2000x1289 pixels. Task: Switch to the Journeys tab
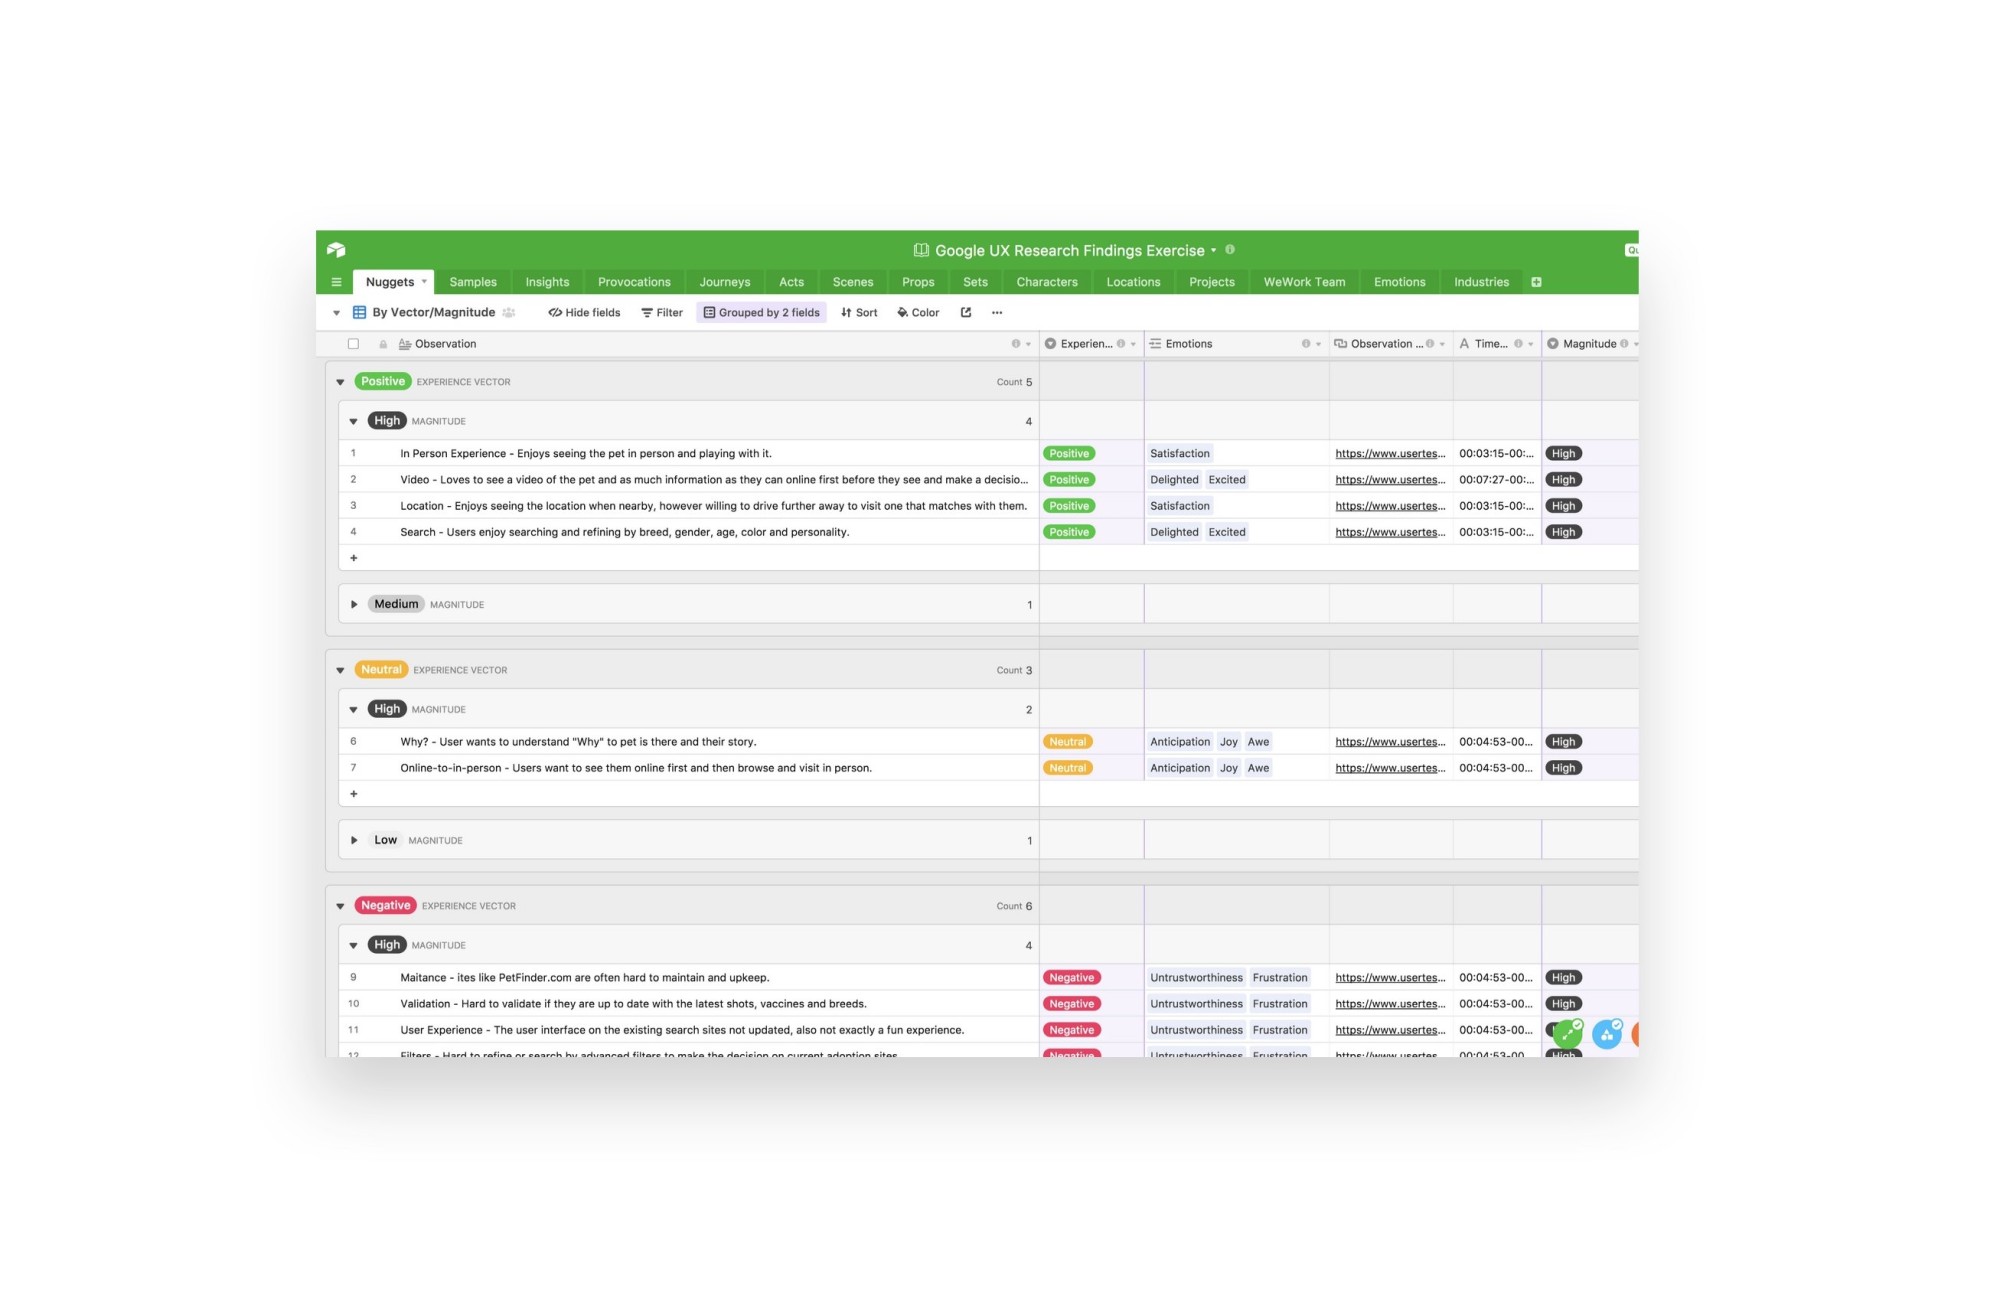point(724,282)
